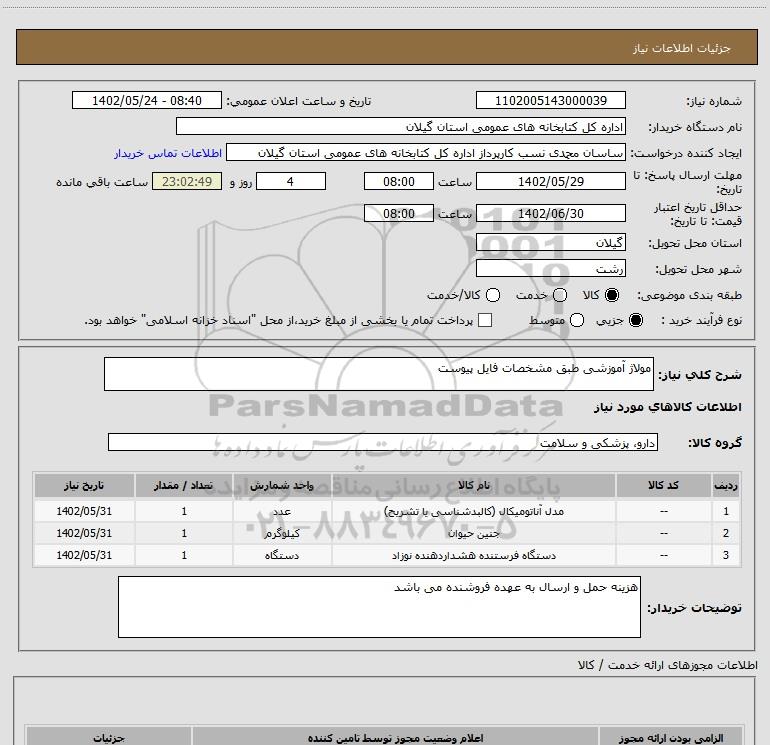This screenshot has height=745, width=770.
Task: Click the شماره نیاز number field
Action: (550, 101)
